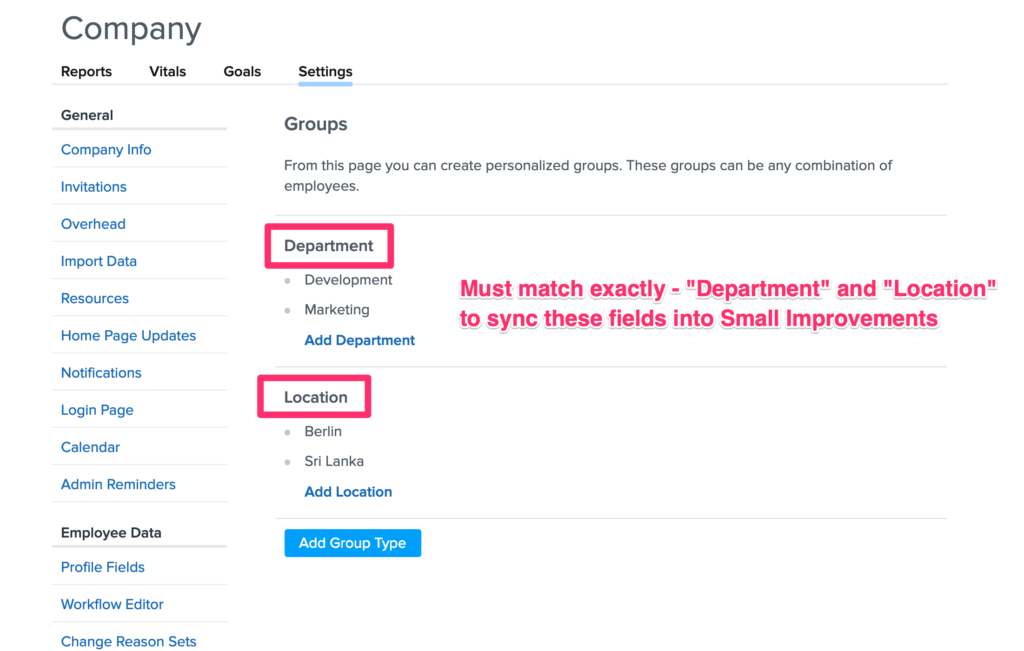Screen dimensions: 1024x651
Task: Open Calendar settings
Action: click(90, 447)
